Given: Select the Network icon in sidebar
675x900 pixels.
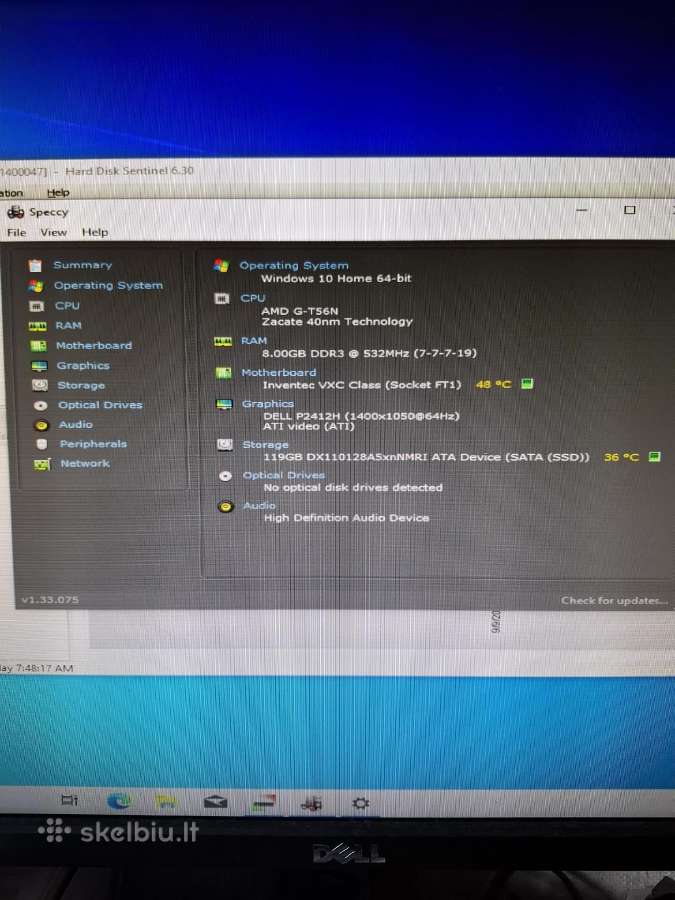Looking at the screenshot, I should pyautogui.click(x=42, y=464).
